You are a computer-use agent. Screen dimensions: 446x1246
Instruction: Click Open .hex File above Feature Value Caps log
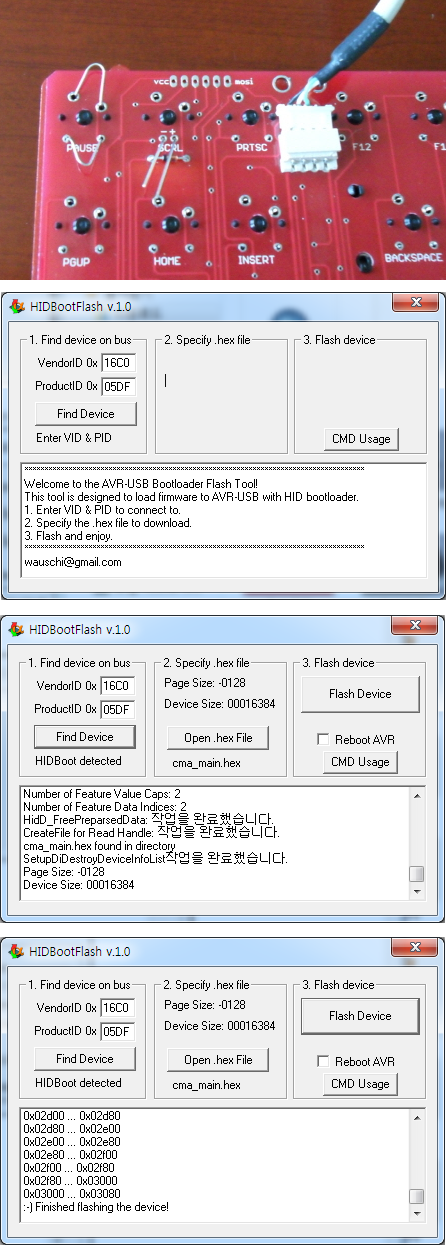tap(218, 738)
